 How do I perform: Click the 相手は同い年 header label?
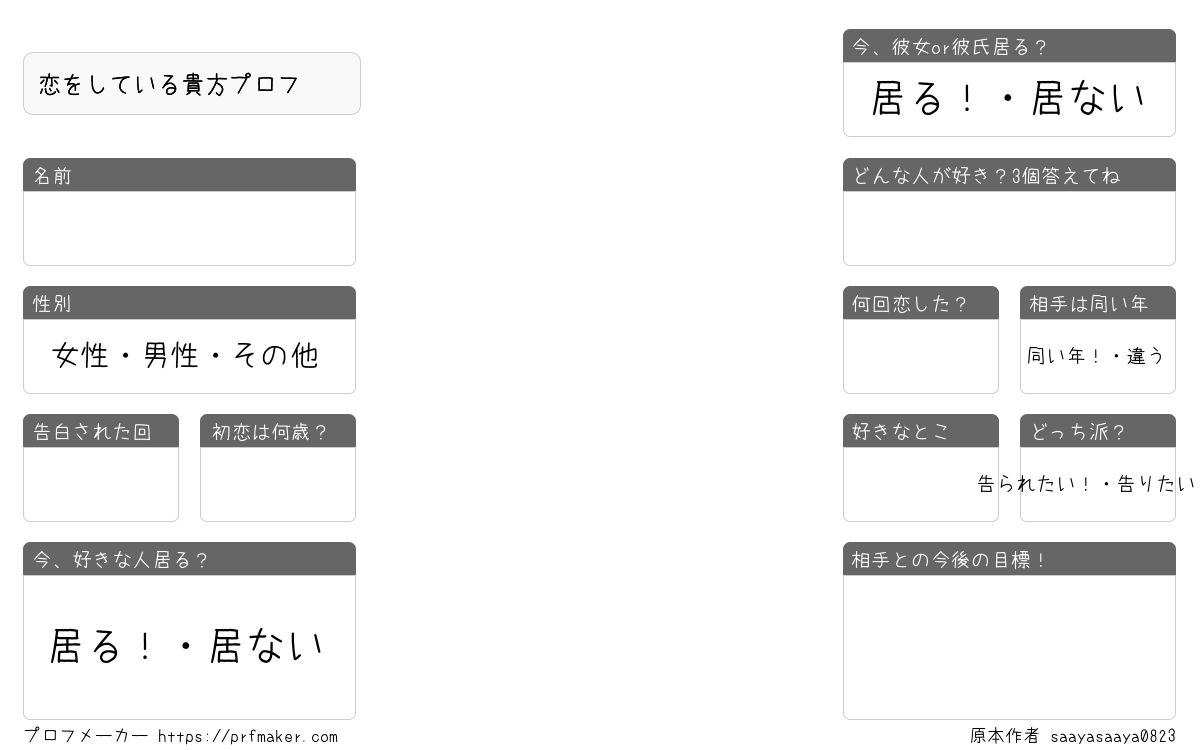[1088, 303]
